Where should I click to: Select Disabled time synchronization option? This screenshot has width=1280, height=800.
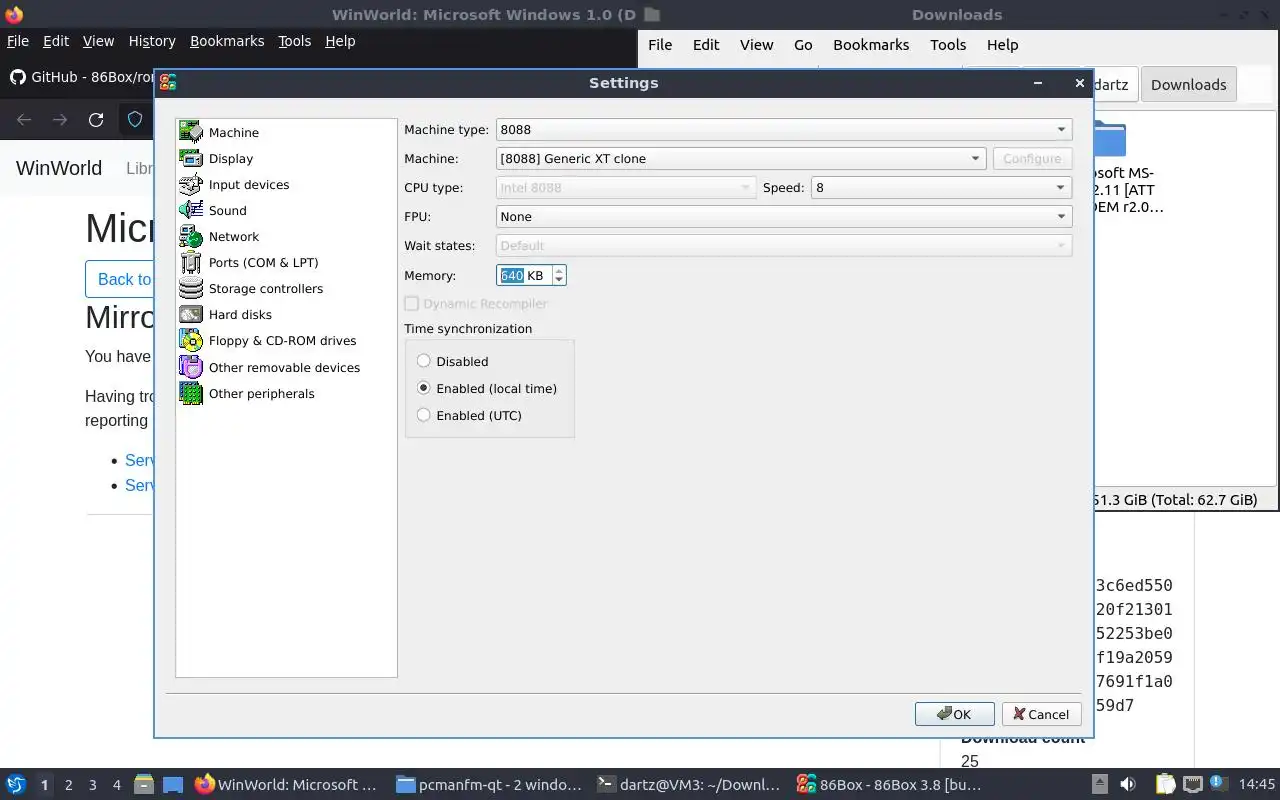pos(424,361)
